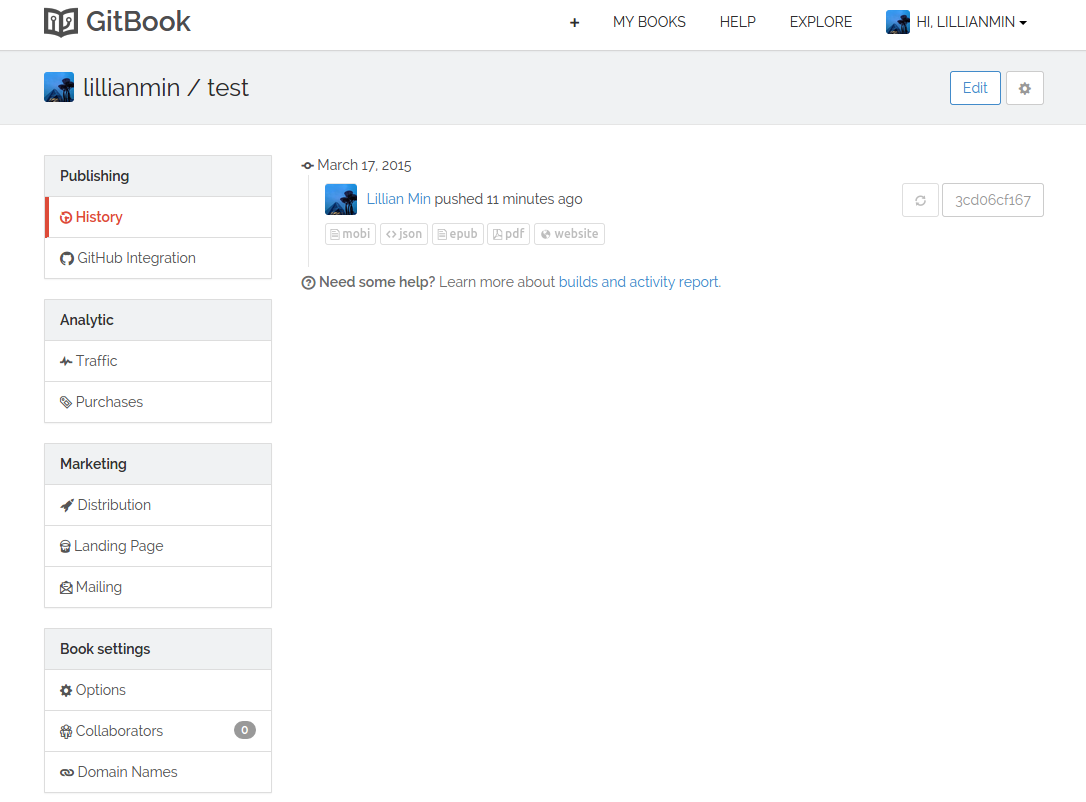Open the Traffic analytics page

click(x=158, y=361)
